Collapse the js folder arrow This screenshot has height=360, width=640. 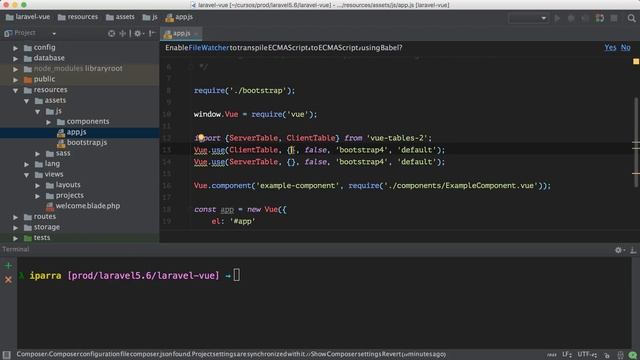click(x=38, y=111)
